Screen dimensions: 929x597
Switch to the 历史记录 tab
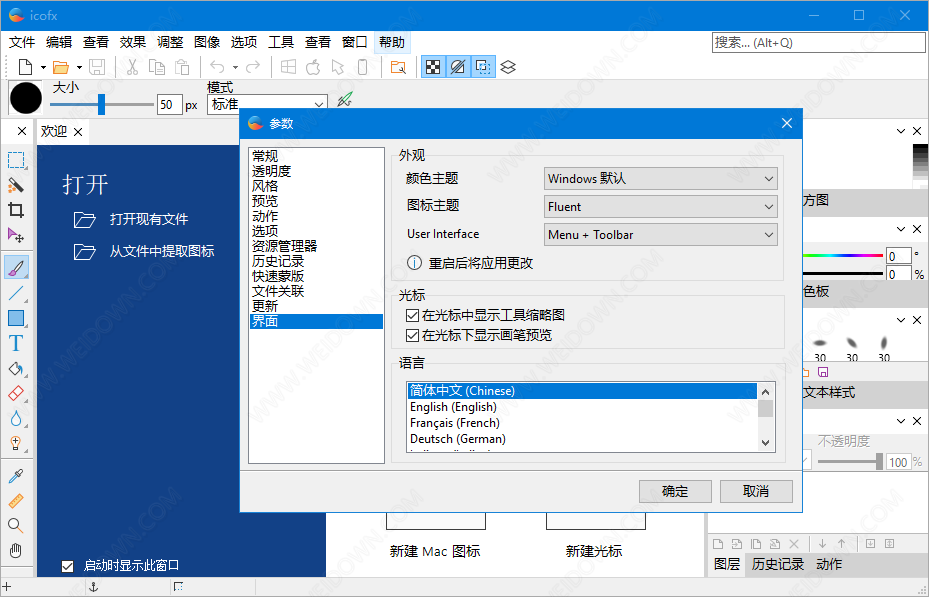(x=777, y=564)
